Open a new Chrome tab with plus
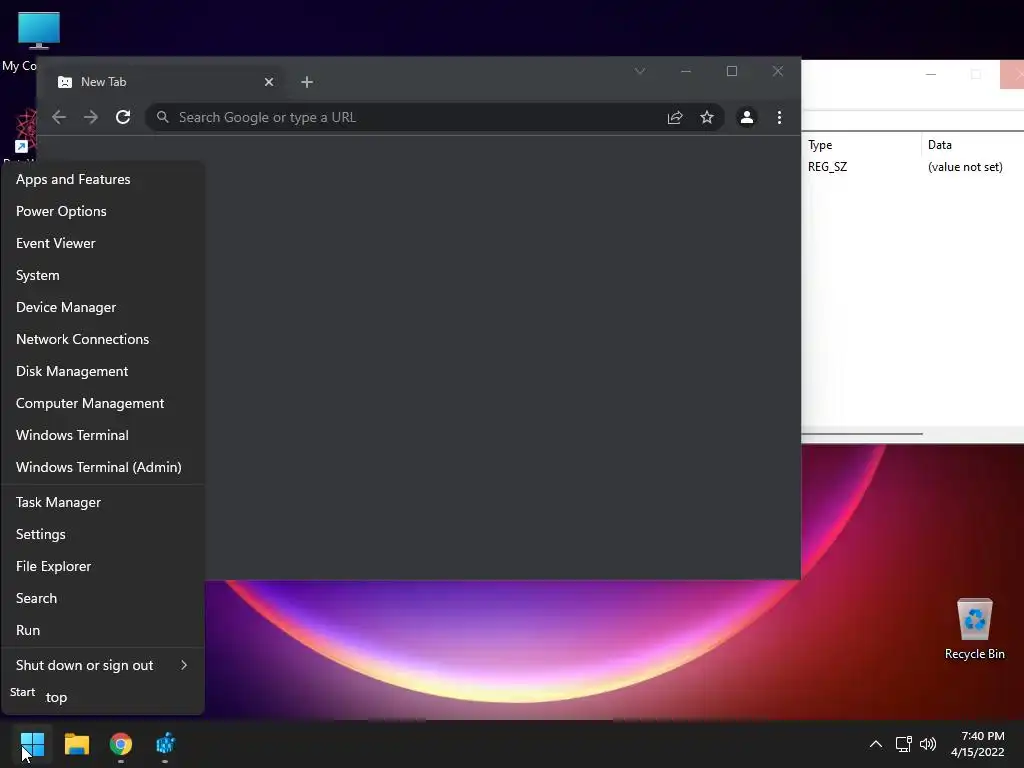This screenshot has width=1024, height=768. point(307,82)
